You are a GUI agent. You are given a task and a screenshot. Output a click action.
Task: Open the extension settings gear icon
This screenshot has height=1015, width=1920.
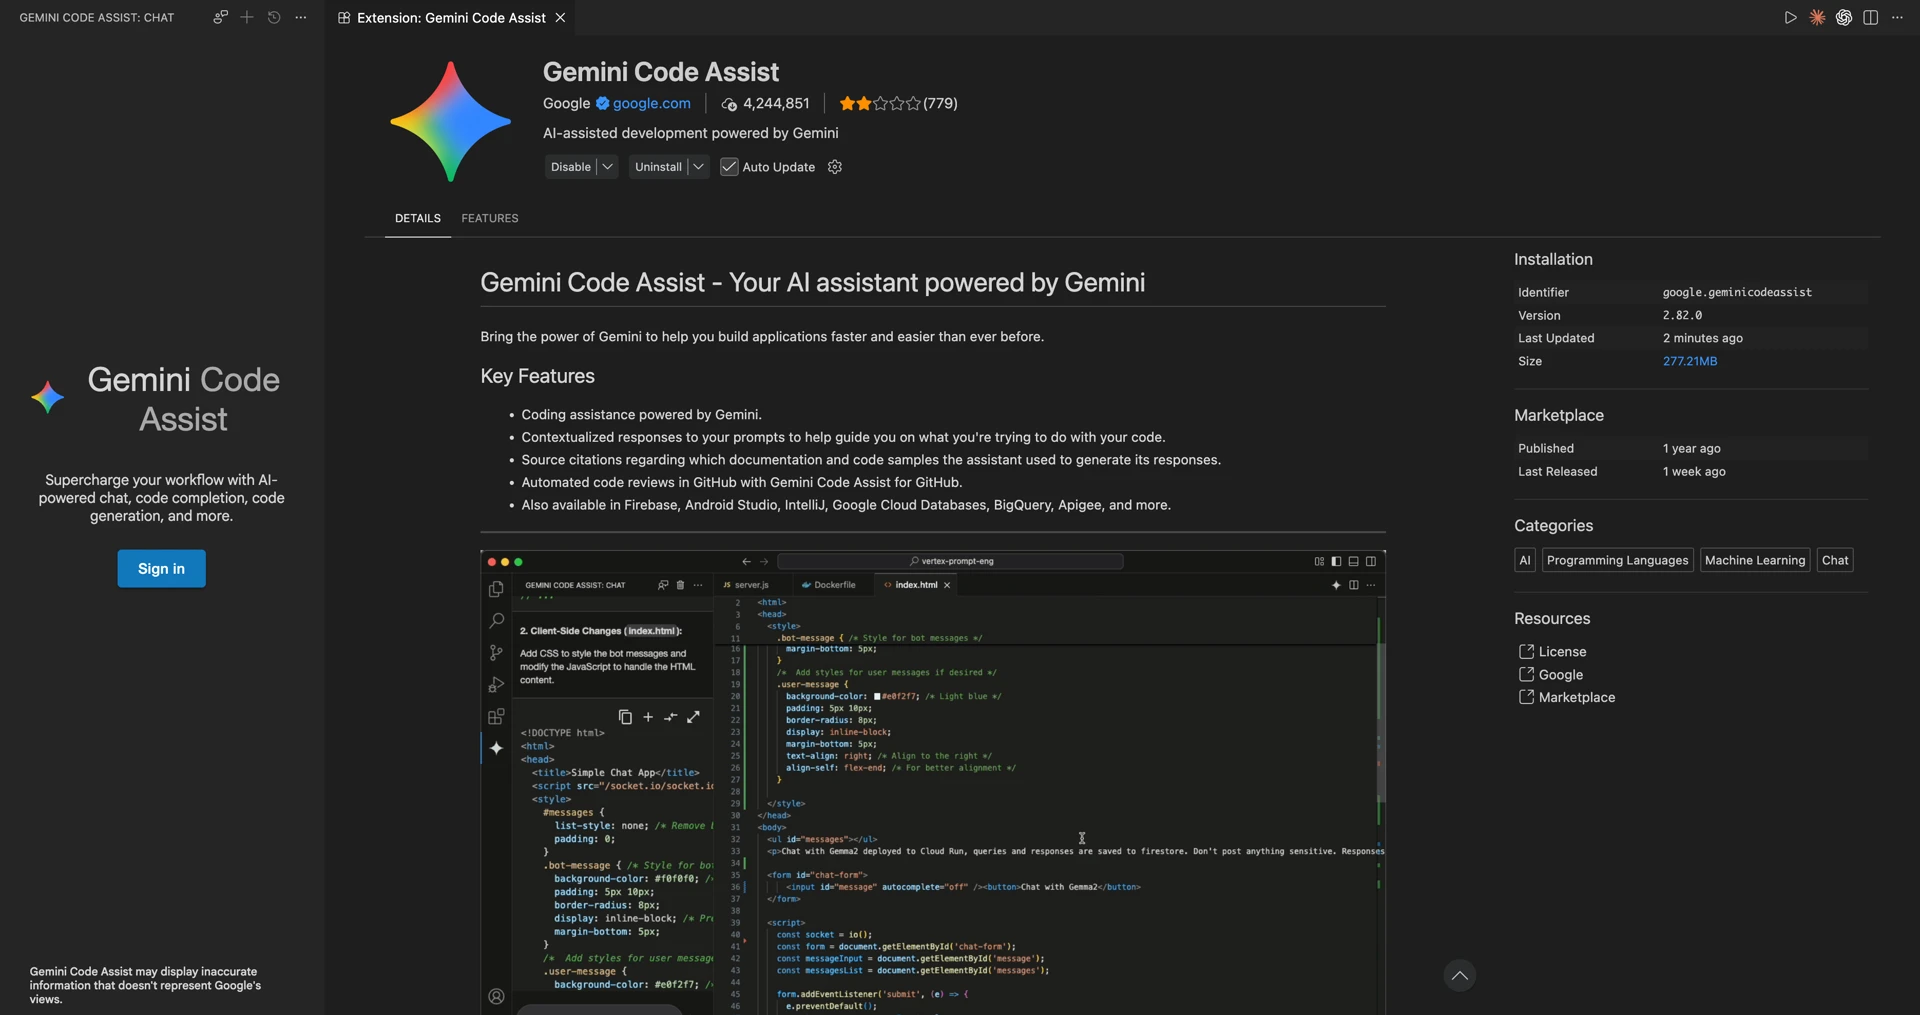(x=835, y=167)
